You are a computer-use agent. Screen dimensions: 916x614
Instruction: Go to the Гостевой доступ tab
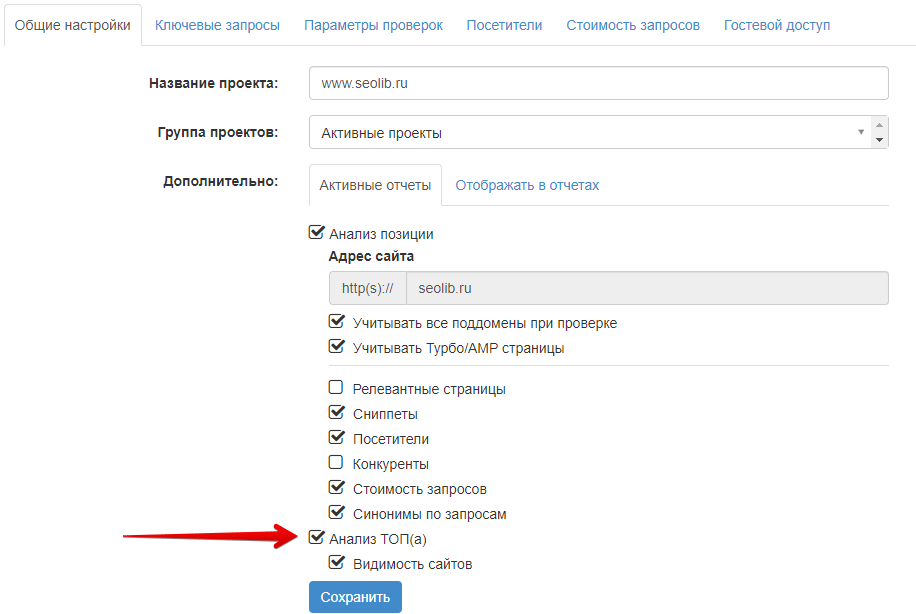(777, 25)
